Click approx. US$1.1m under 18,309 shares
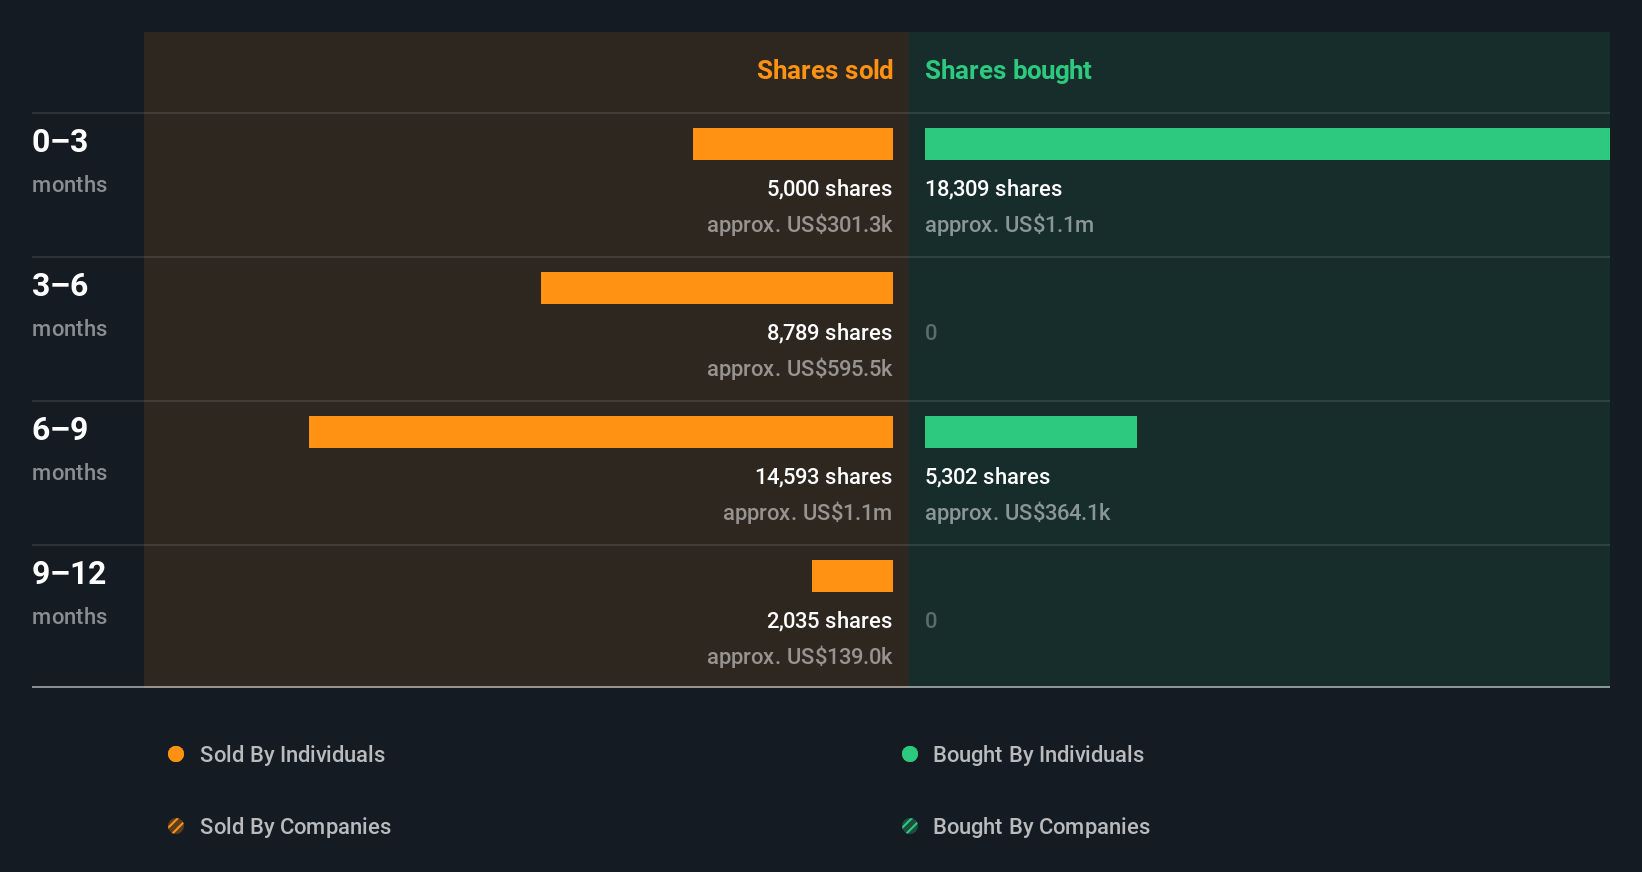Screen dimensions: 1642x872 pos(1009,224)
